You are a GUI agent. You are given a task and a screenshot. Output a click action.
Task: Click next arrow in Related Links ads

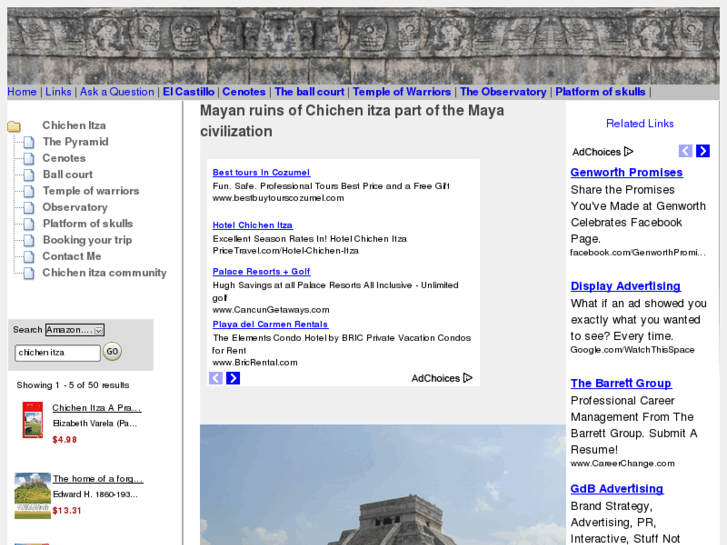[x=703, y=151]
